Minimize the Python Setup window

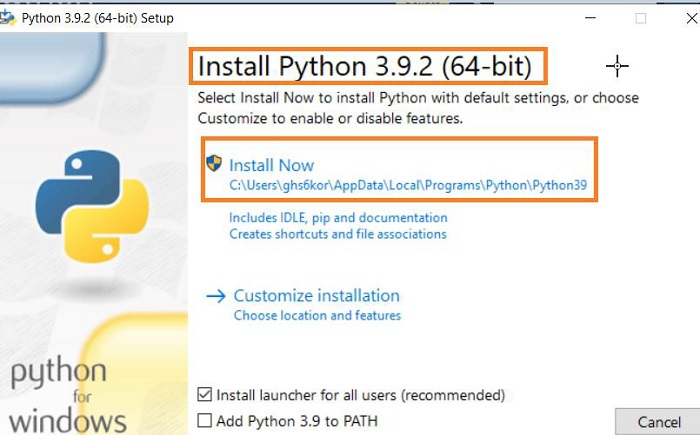(x=590, y=18)
